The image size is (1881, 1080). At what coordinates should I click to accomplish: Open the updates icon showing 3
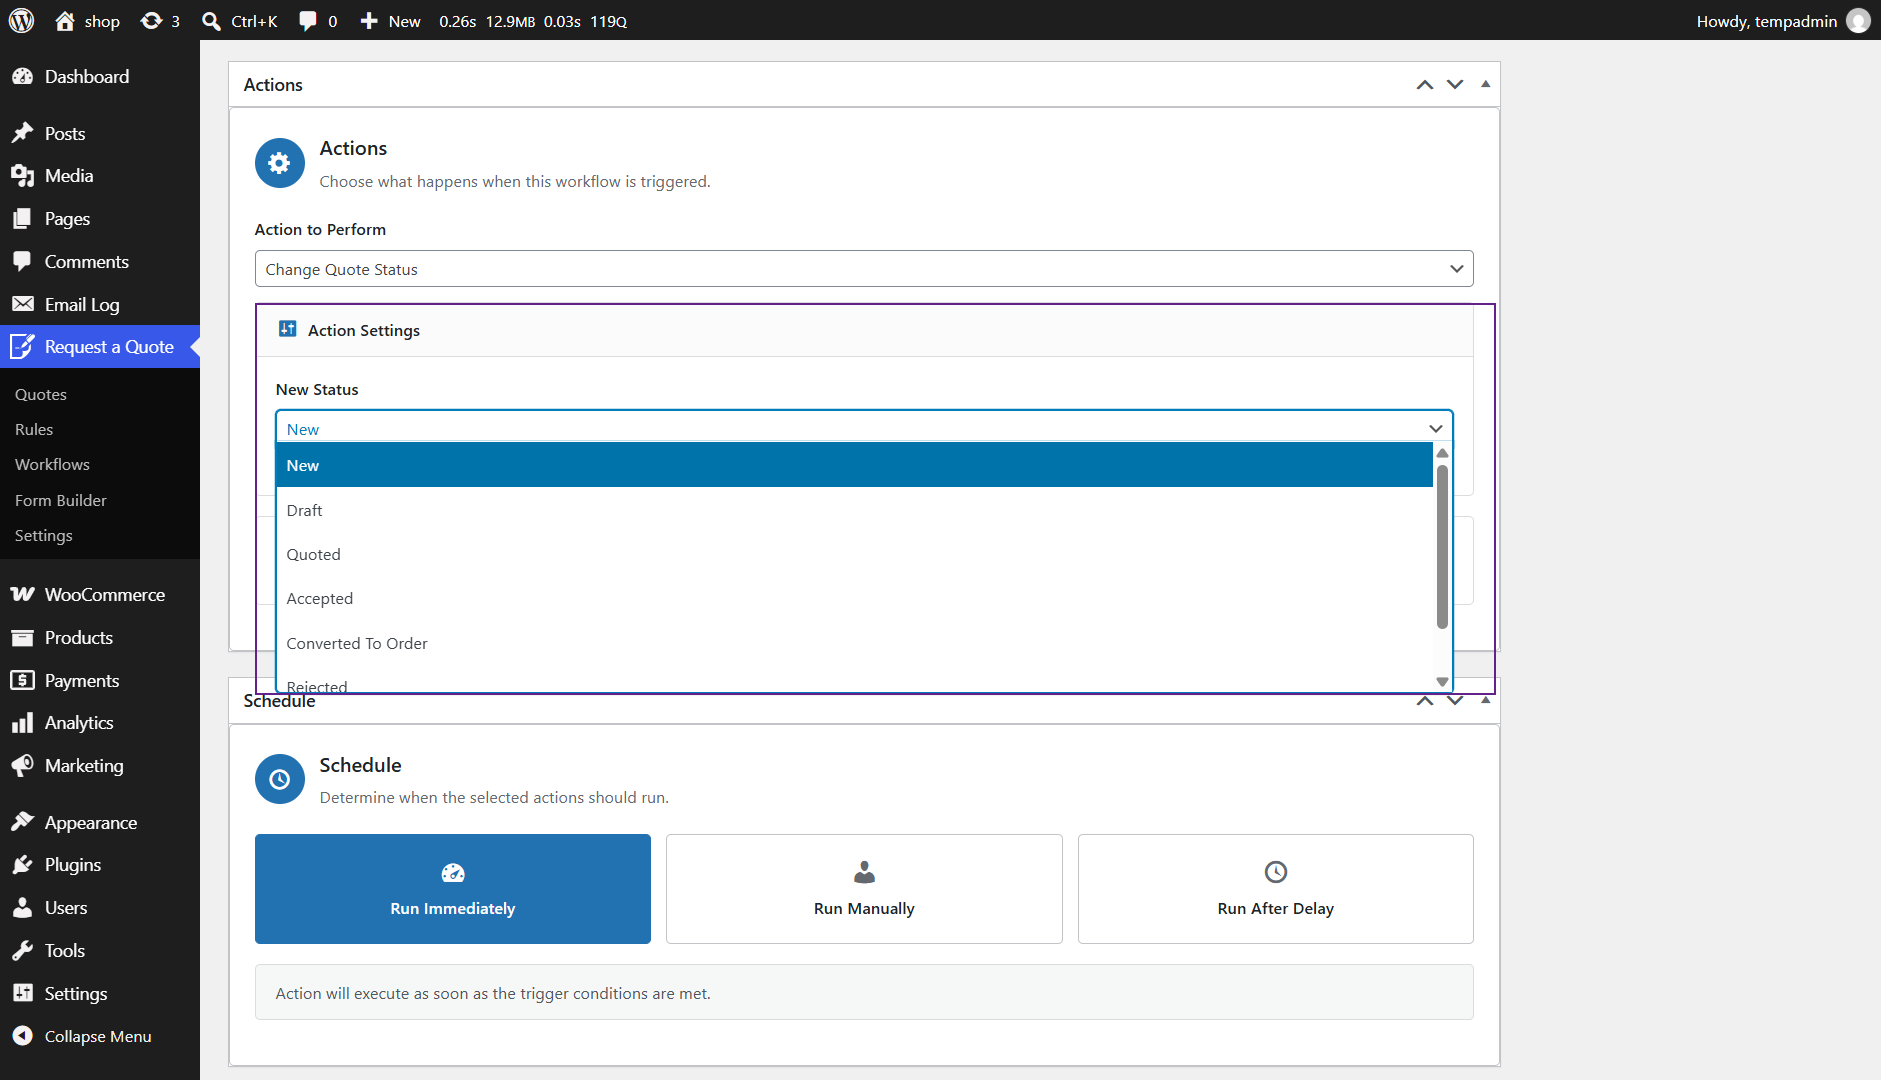(x=151, y=20)
